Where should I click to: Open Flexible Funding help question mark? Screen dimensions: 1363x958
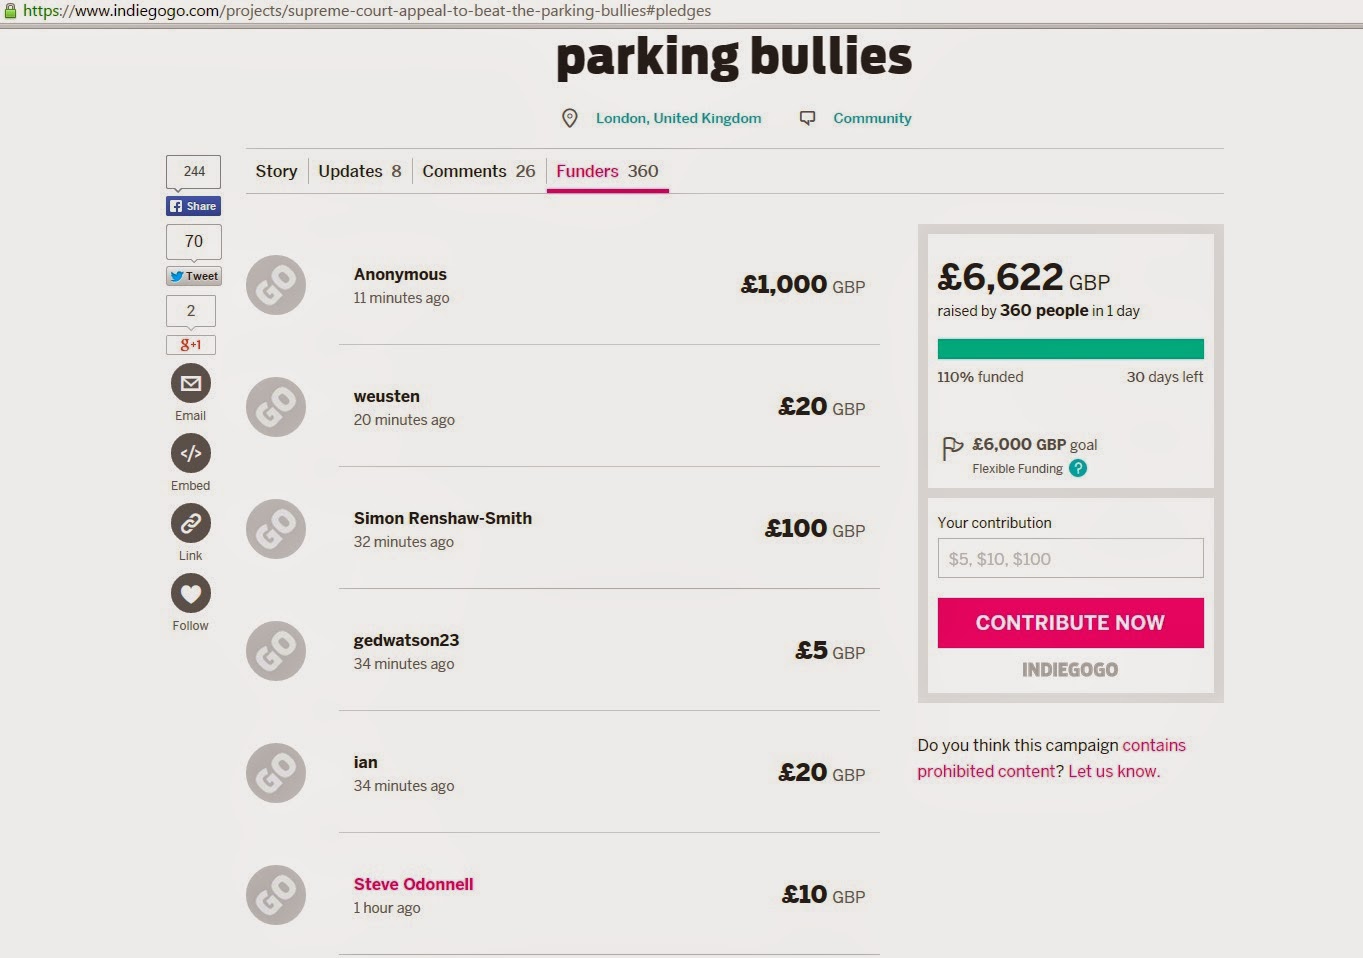(x=1078, y=468)
